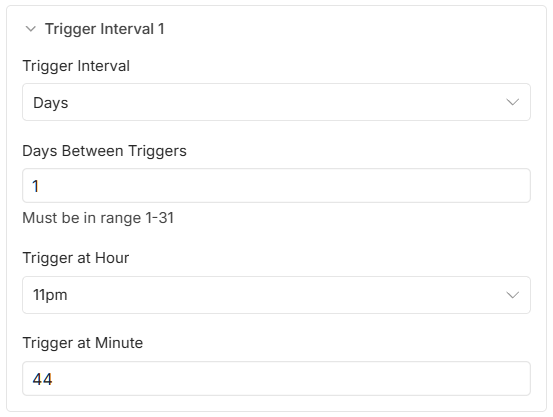
Task: Click the chevron arrow beside 11pm
Action: pos(512,295)
